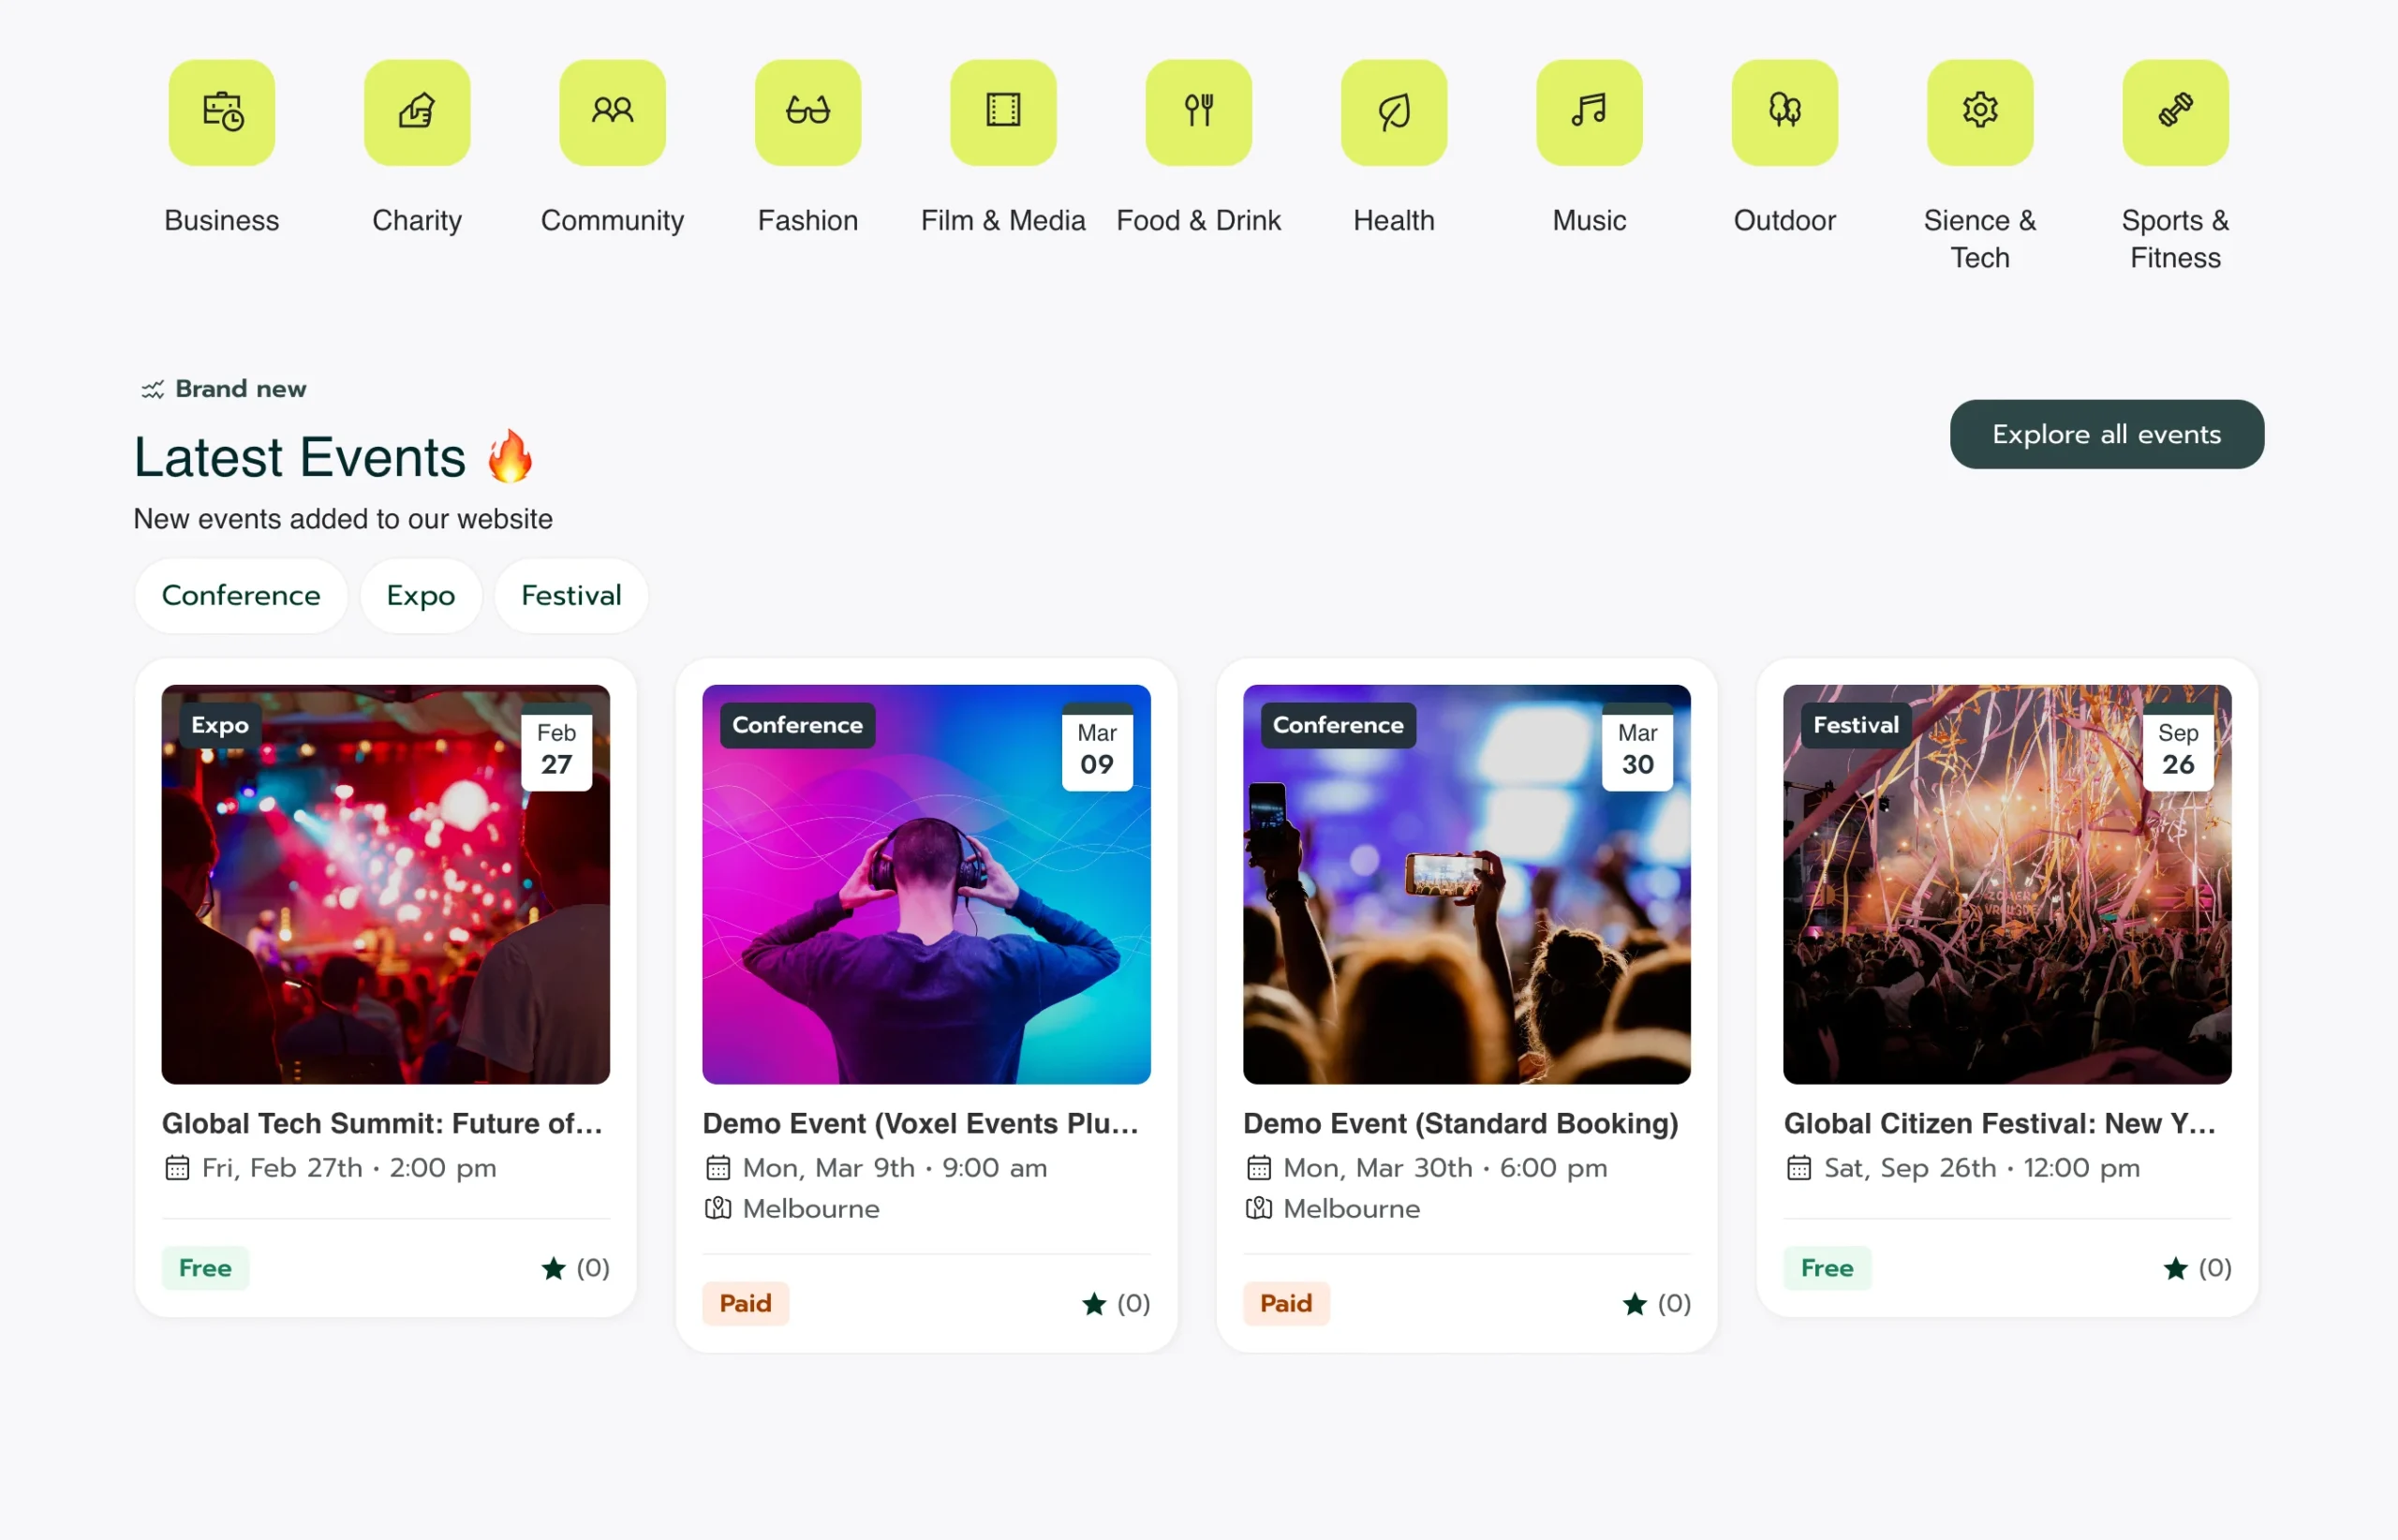Click the Explore all events button

coord(2106,434)
